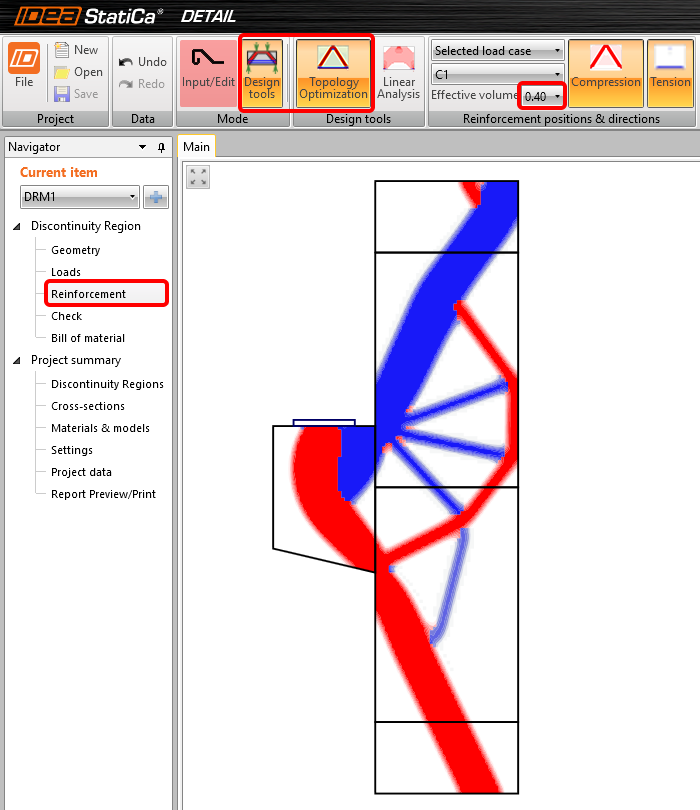700x810 pixels.
Task: Open Materials & models item
Action: pos(100,428)
